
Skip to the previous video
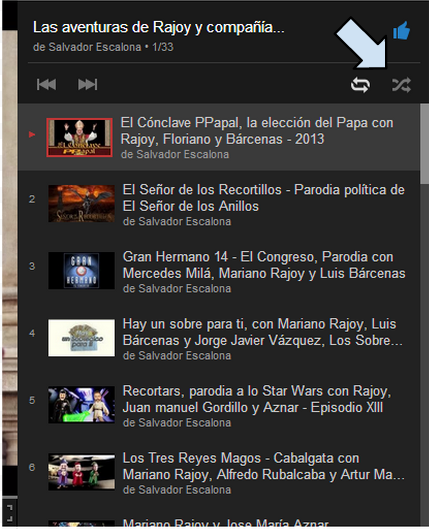point(47,84)
